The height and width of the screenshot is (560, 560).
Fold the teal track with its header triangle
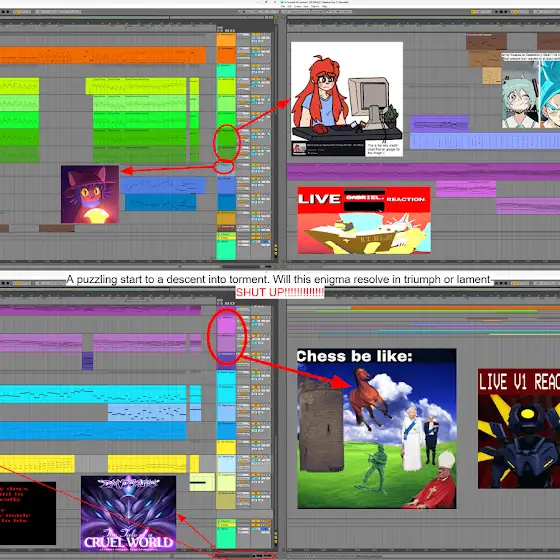(x=219, y=65)
